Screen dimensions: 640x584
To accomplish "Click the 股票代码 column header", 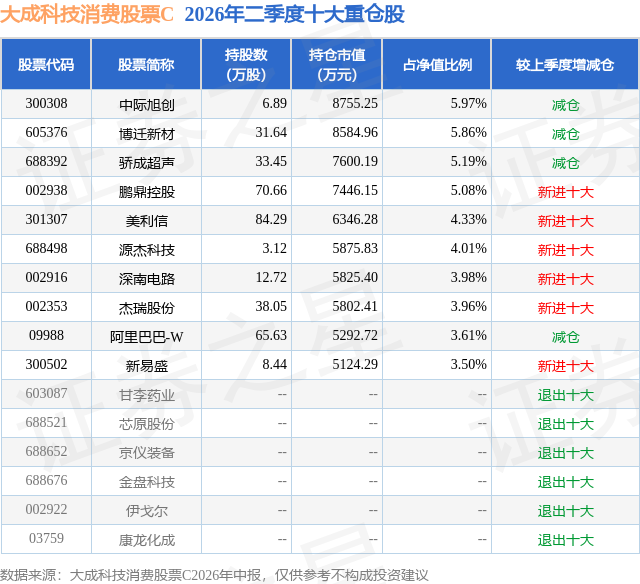I will point(46,64).
